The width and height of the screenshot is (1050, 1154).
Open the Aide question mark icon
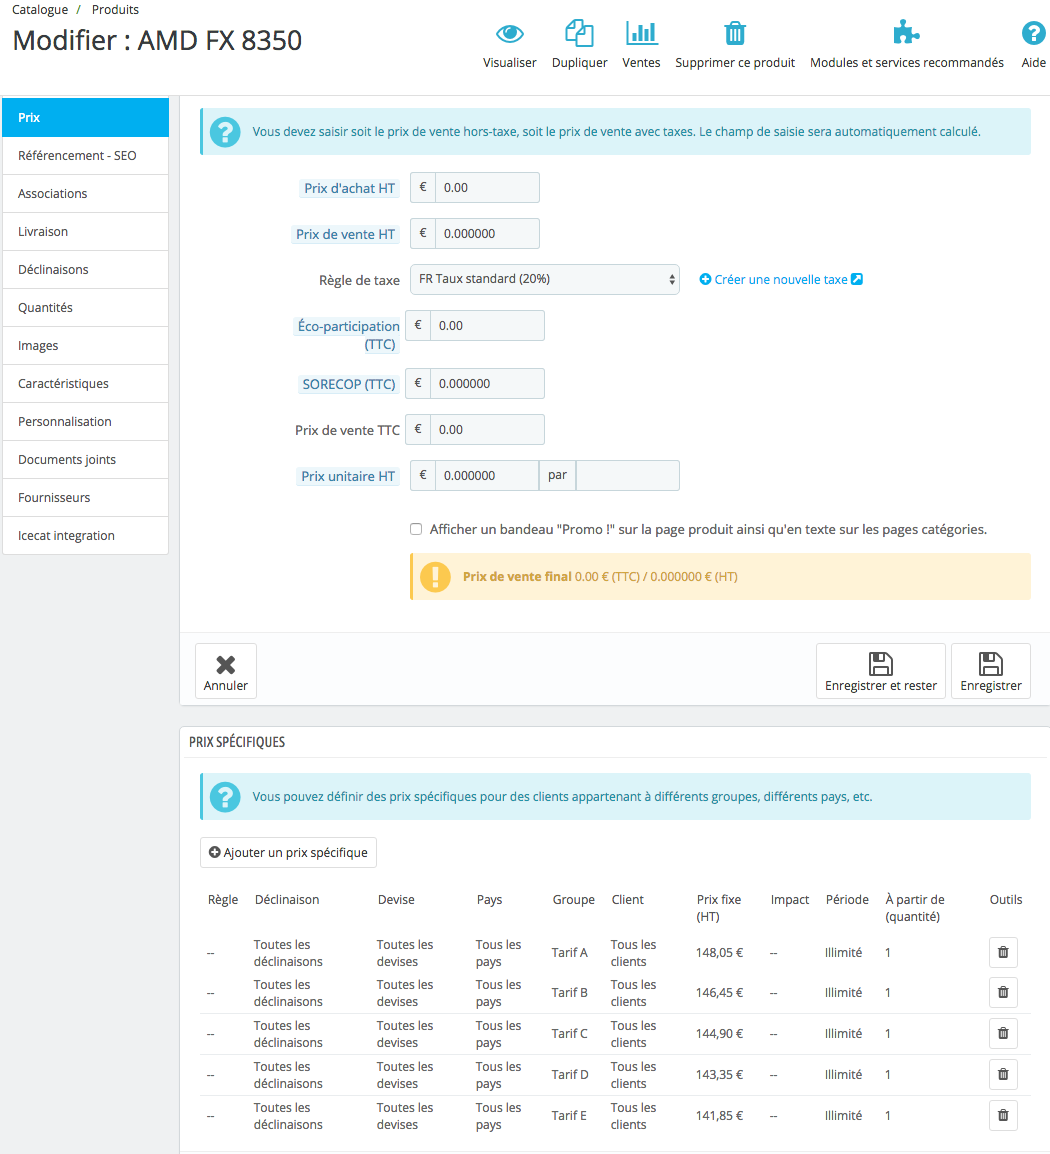click(x=1033, y=34)
